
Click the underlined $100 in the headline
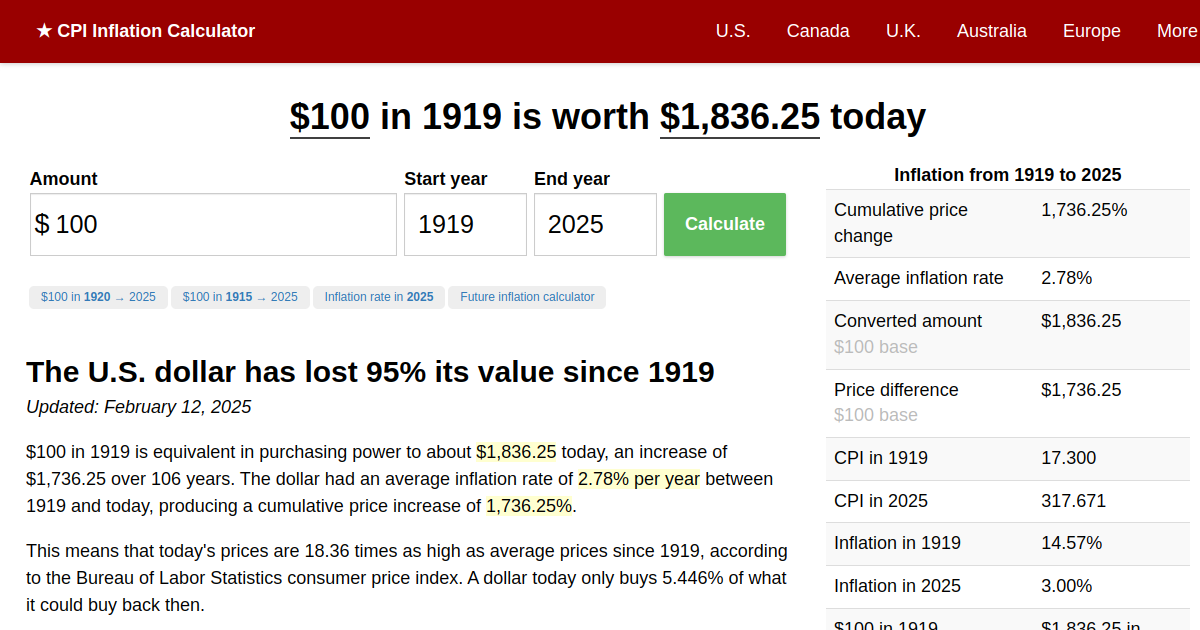tap(330, 117)
